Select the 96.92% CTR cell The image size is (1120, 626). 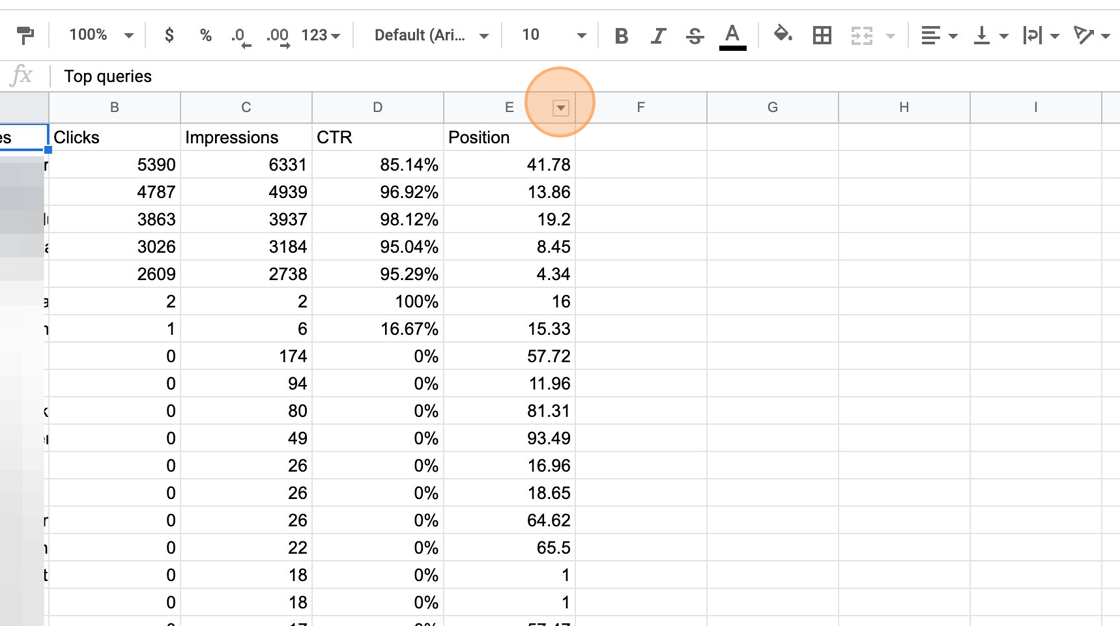377,192
